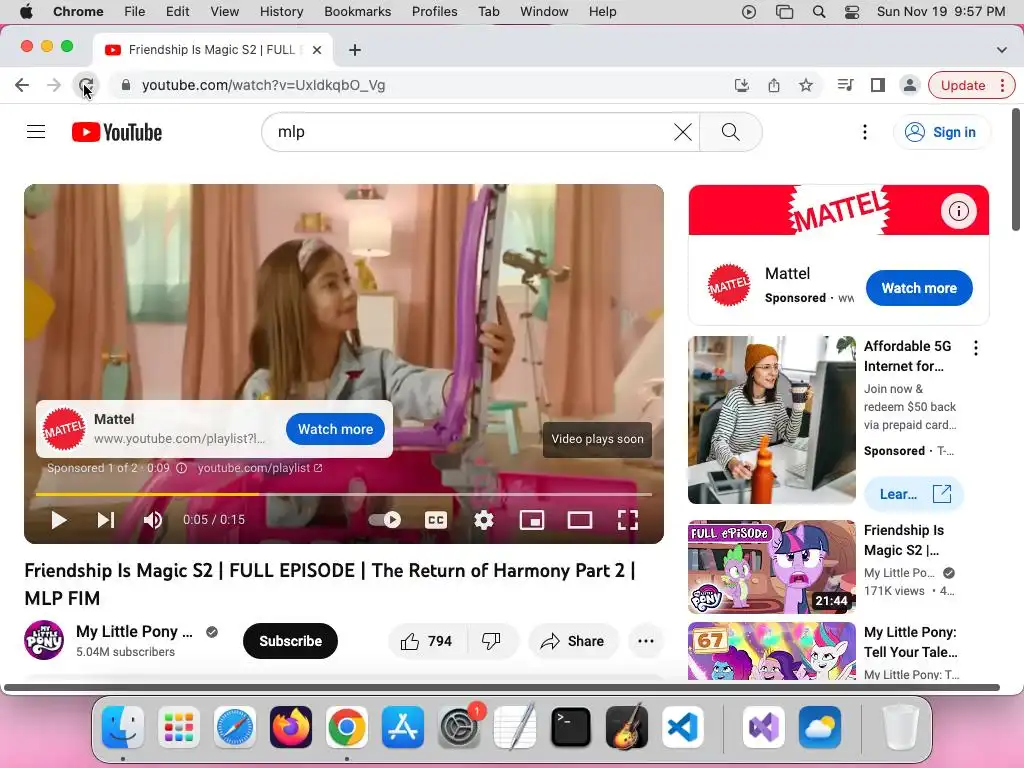Click the share page icon in address bar

tap(774, 85)
